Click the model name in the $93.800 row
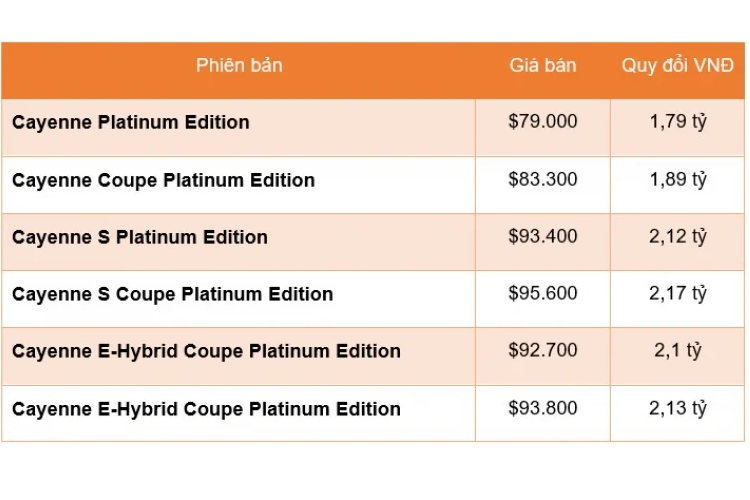This screenshot has height=500, width=750. click(x=206, y=410)
